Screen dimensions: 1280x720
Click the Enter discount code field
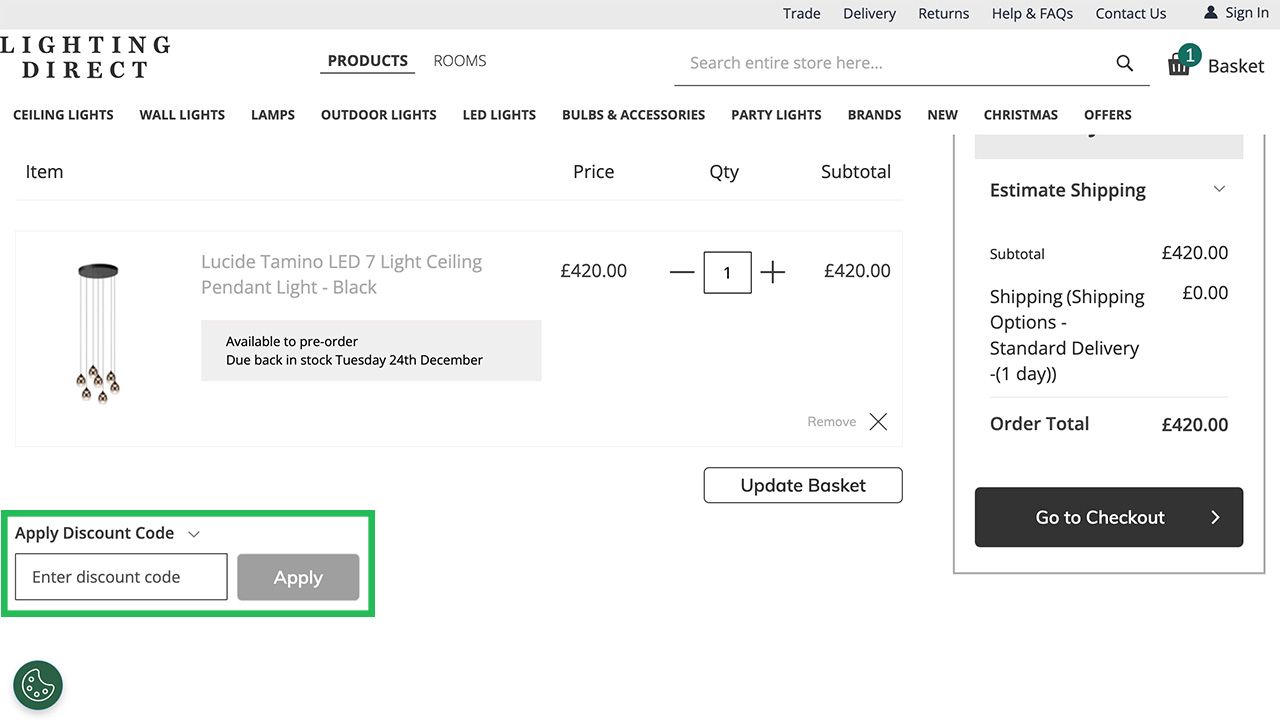click(120, 577)
